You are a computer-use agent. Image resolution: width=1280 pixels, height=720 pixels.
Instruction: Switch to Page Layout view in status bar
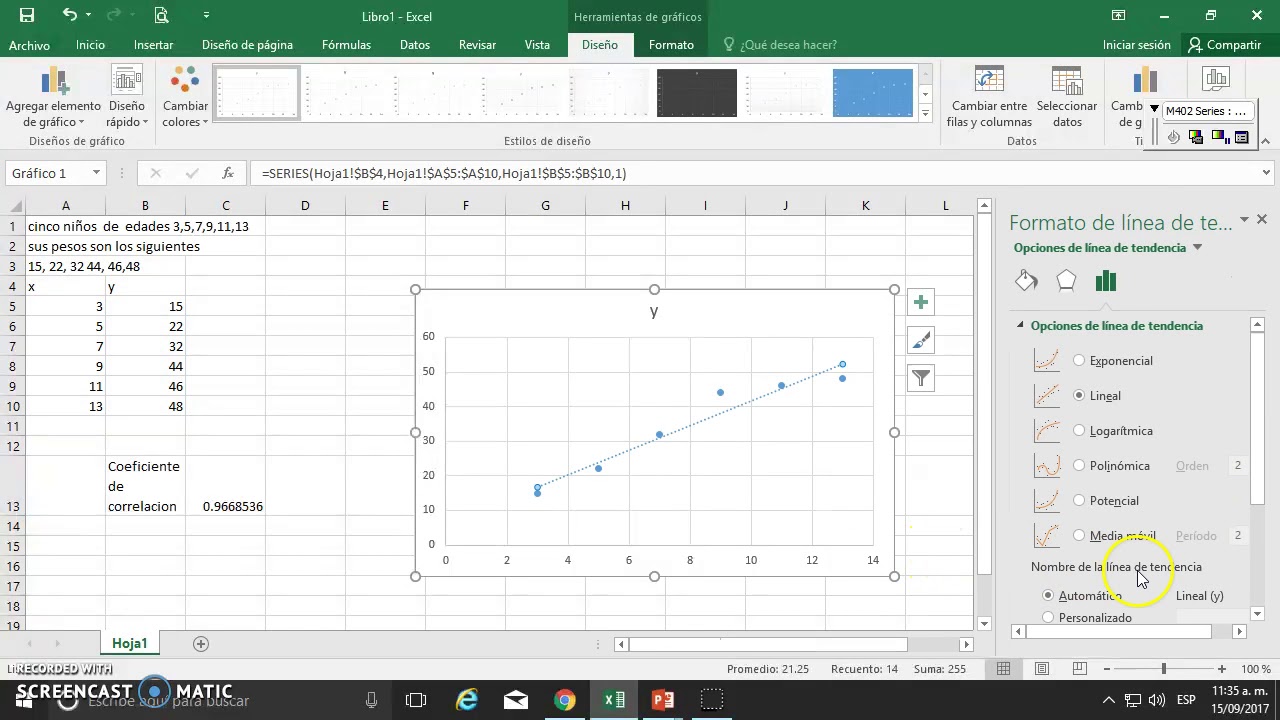1041,668
